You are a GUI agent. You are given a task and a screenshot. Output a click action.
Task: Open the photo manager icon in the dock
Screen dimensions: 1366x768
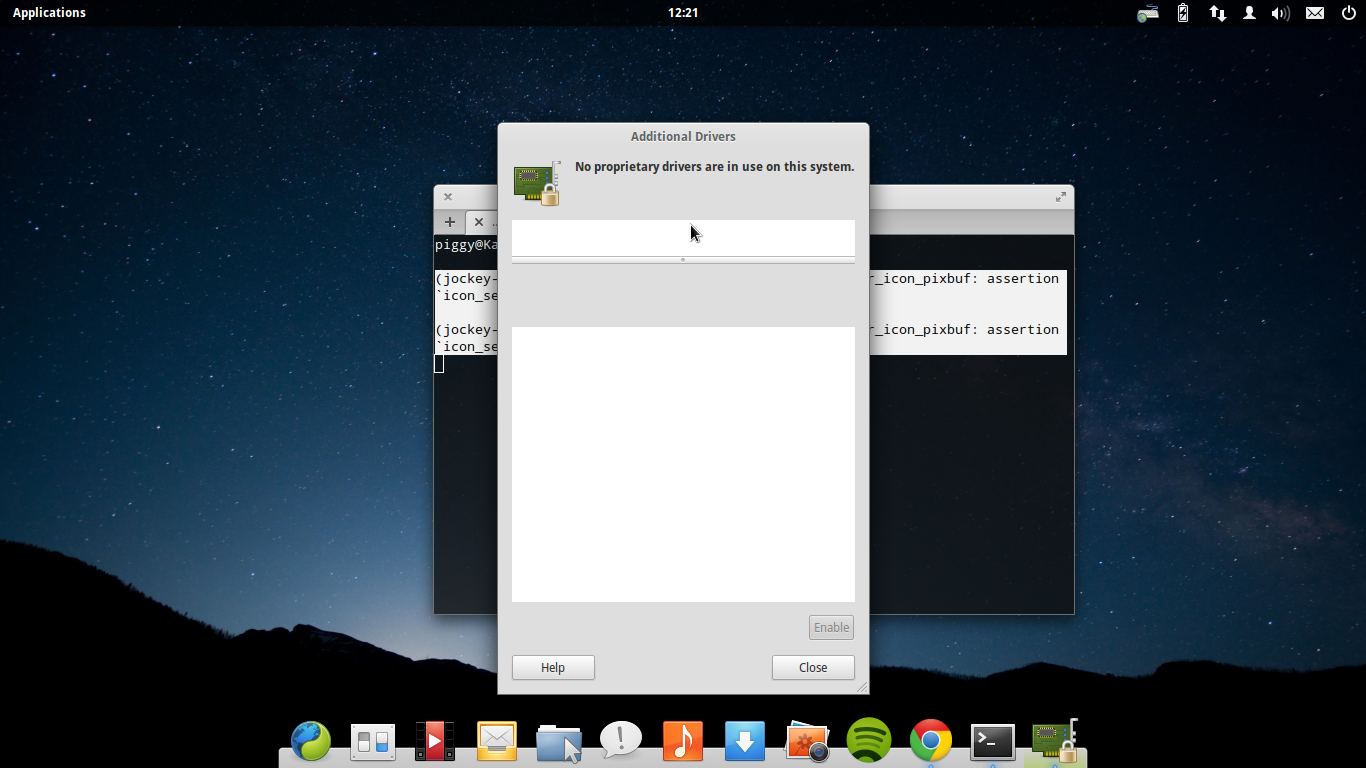tap(807, 741)
